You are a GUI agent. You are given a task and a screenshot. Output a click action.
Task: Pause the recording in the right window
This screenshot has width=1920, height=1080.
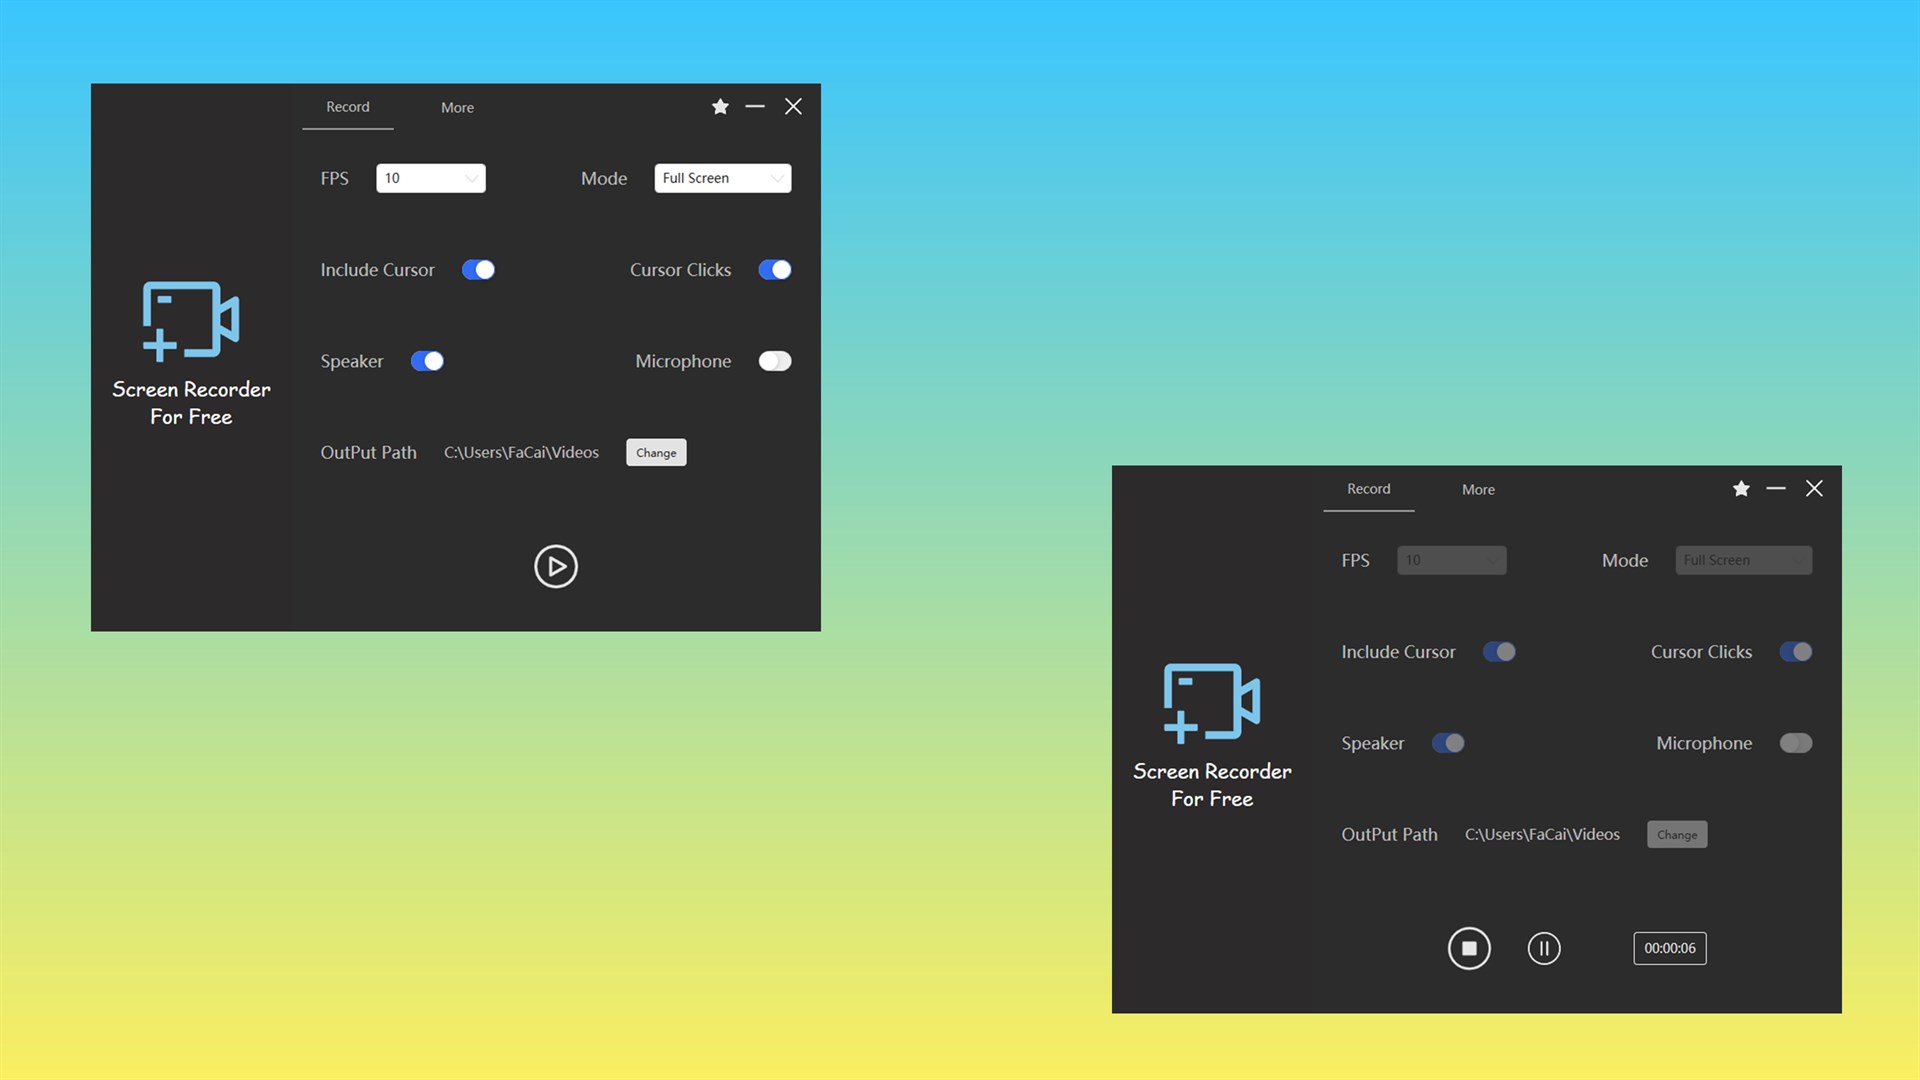click(x=1543, y=948)
